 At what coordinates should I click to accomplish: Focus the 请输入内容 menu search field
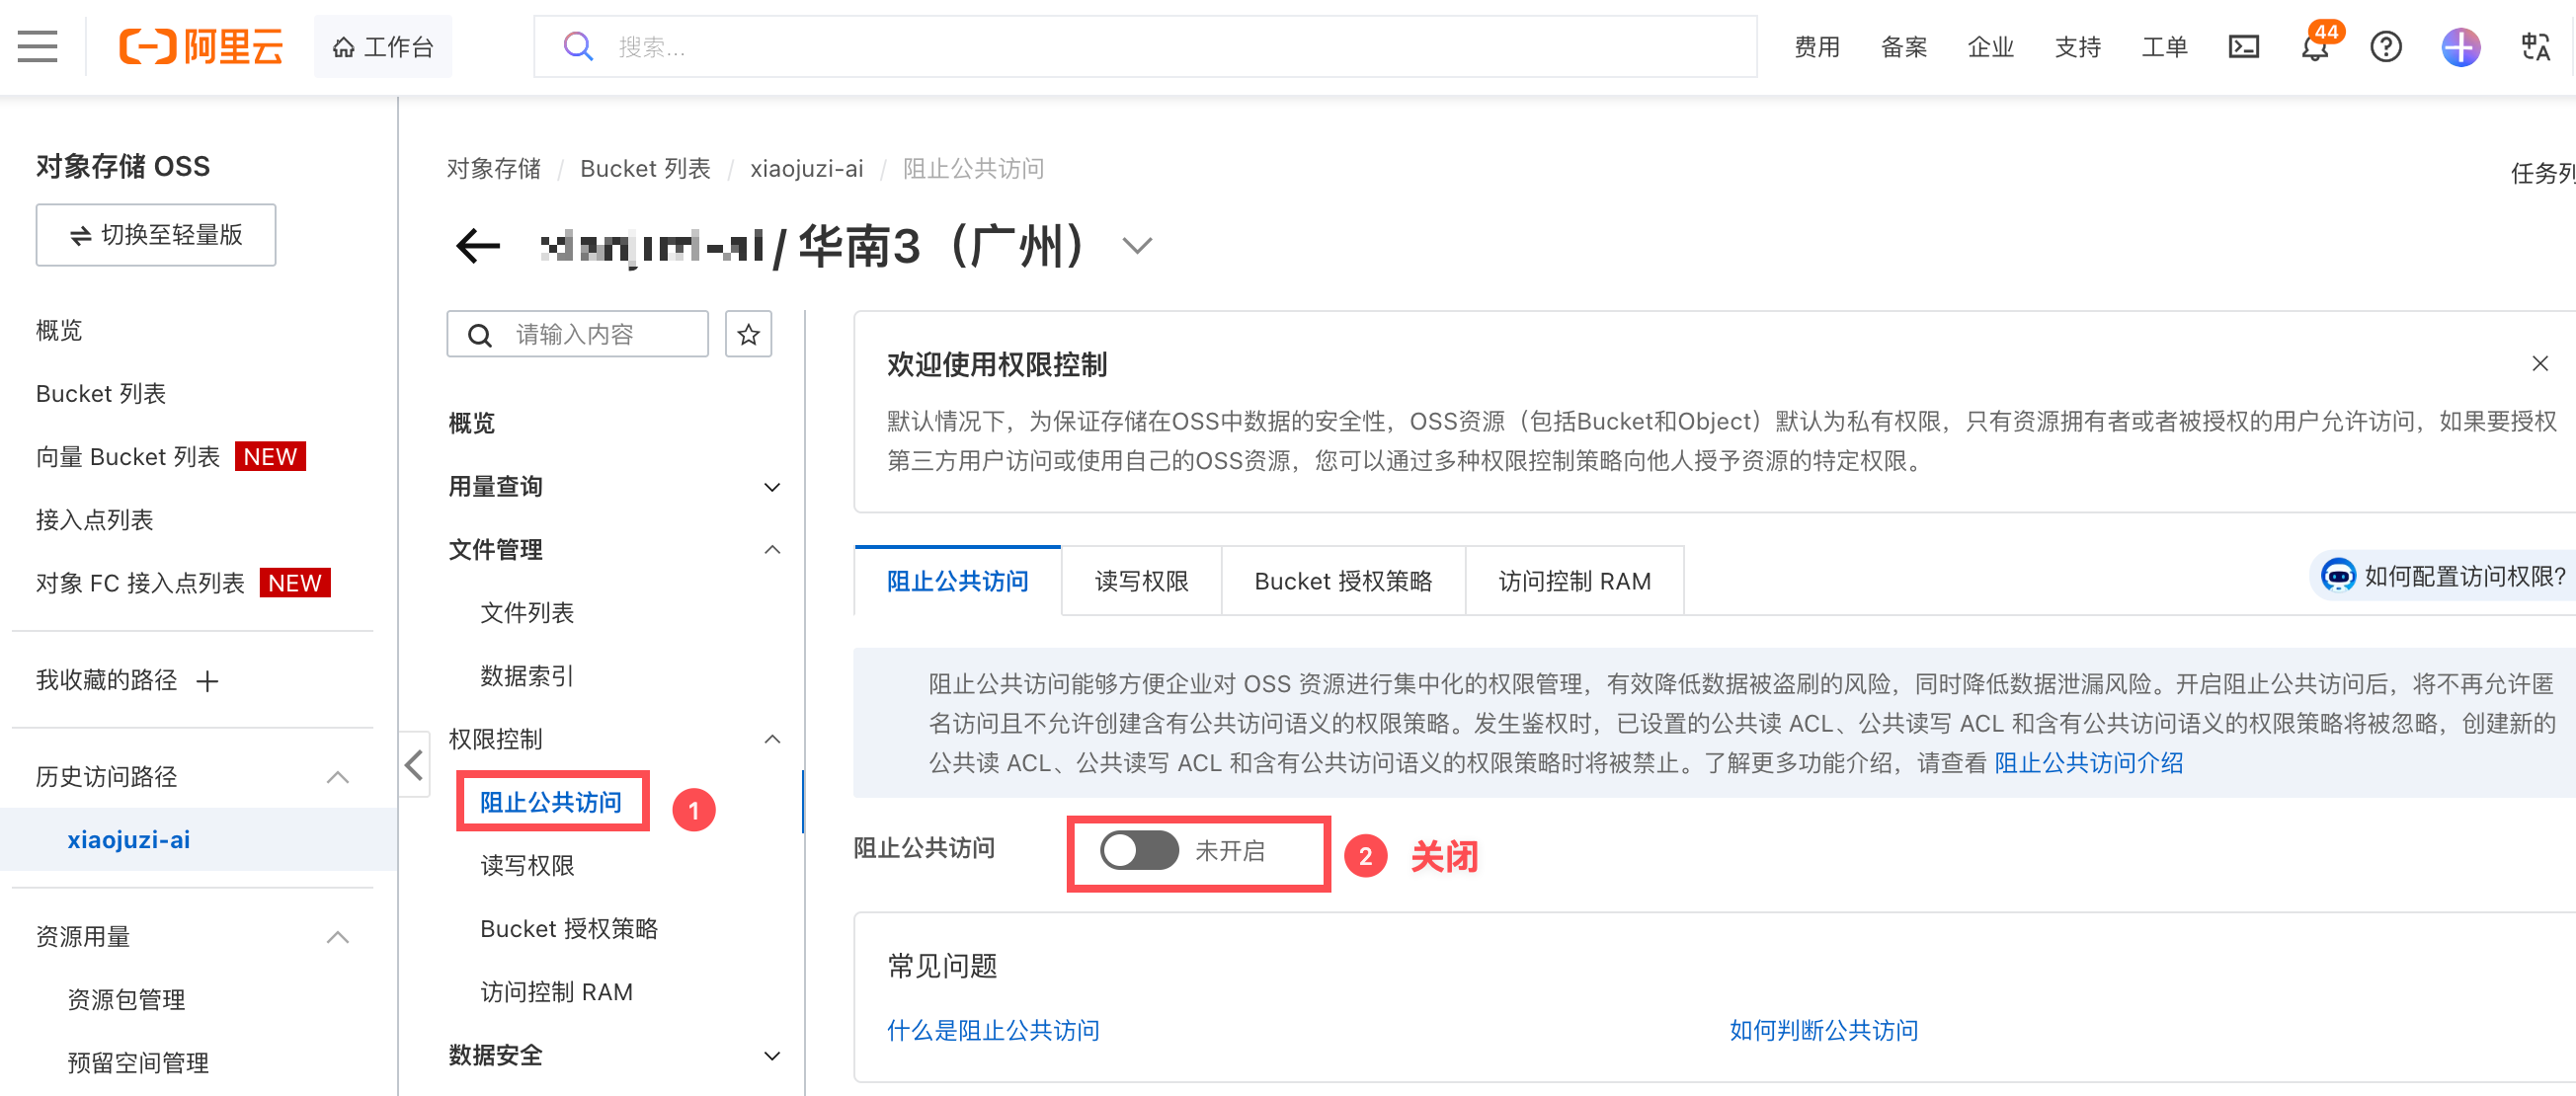coord(578,334)
